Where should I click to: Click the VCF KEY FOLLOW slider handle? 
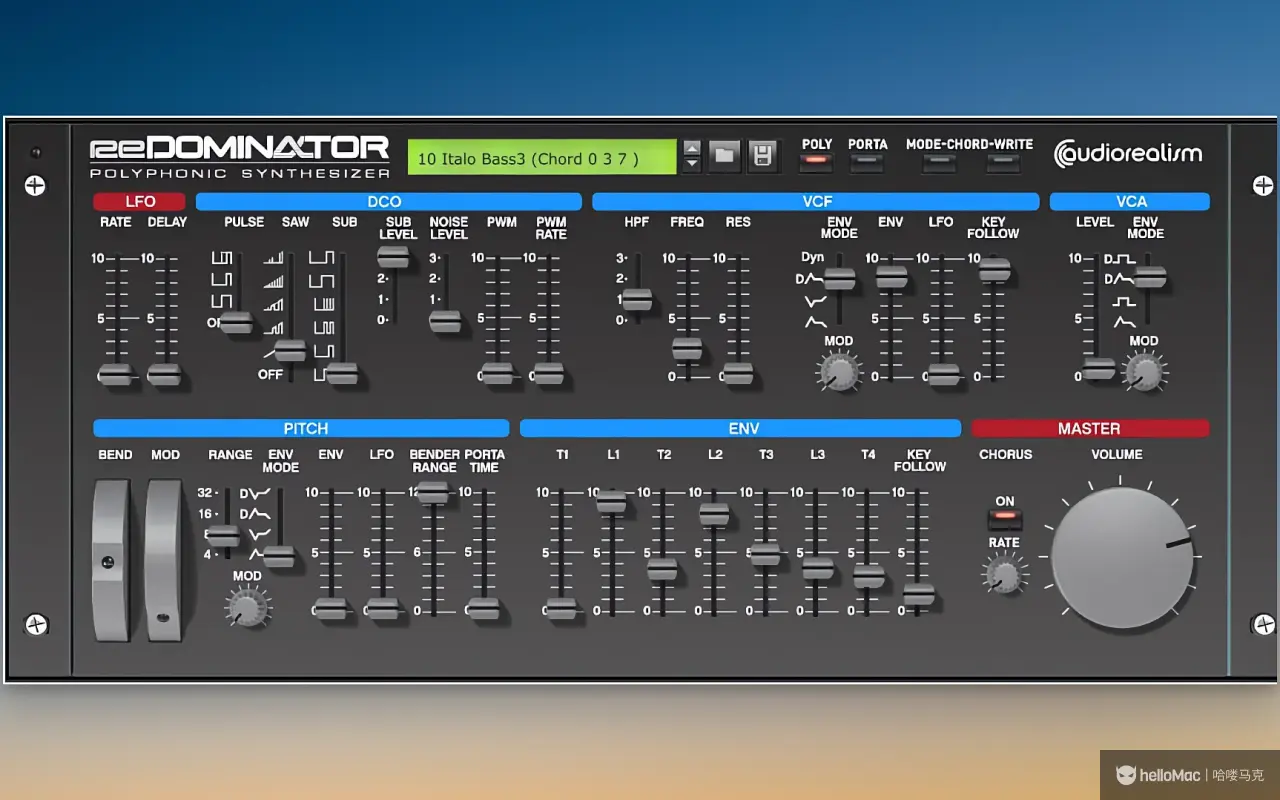tap(994, 268)
